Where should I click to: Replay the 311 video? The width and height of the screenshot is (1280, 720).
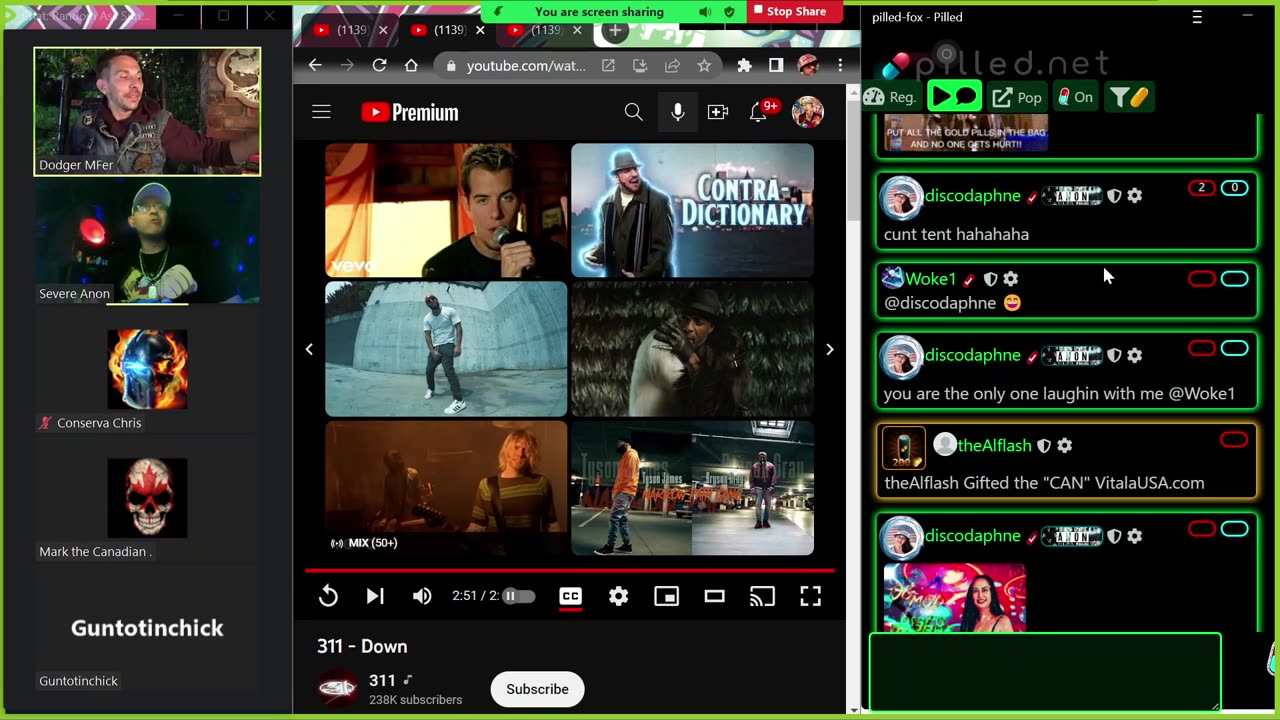coord(328,596)
